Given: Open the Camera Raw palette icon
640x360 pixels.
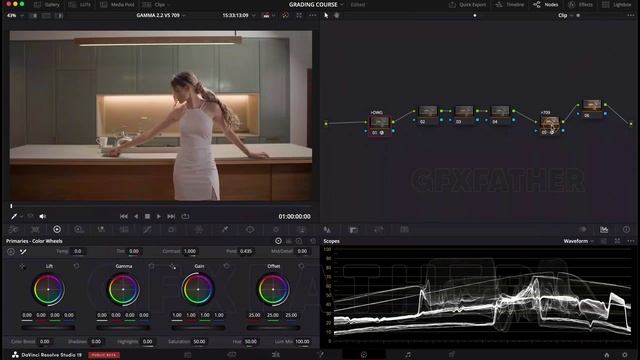Looking at the screenshot, I should coord(13,229).
